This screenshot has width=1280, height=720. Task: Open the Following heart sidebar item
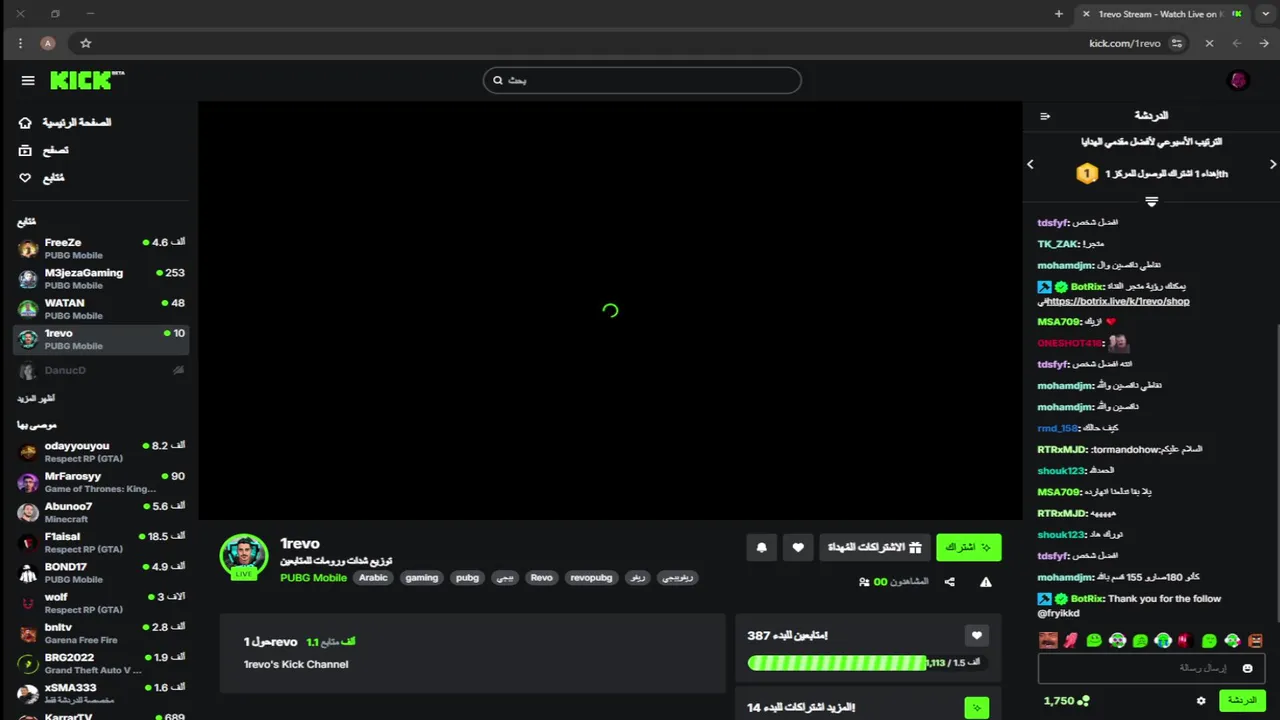pos(42,178)
